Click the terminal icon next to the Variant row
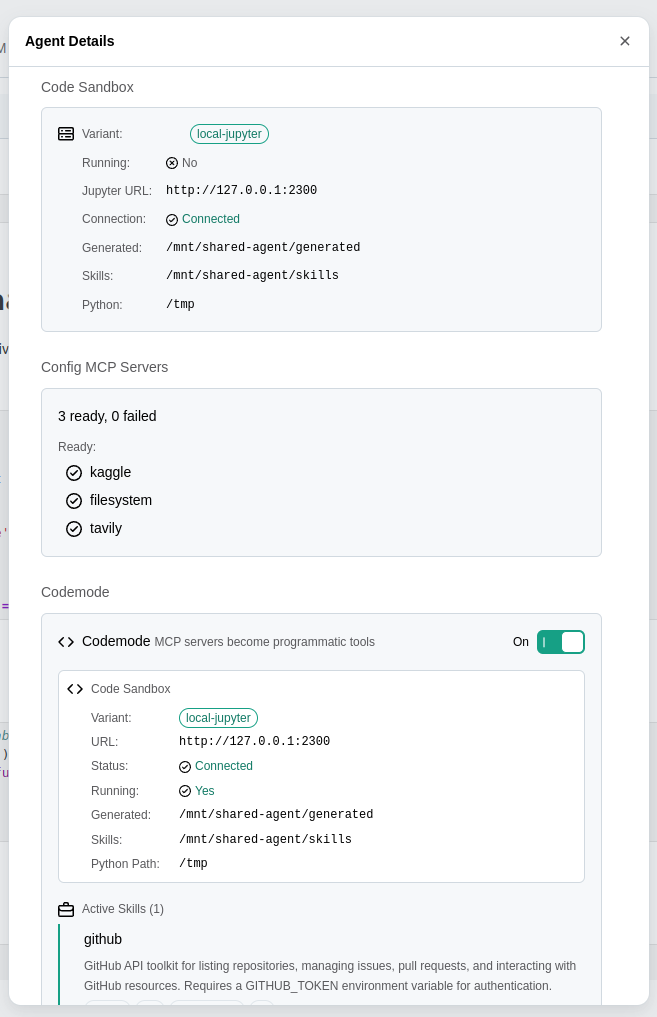This screenshot has width=657, height=1017. [64, 133]
